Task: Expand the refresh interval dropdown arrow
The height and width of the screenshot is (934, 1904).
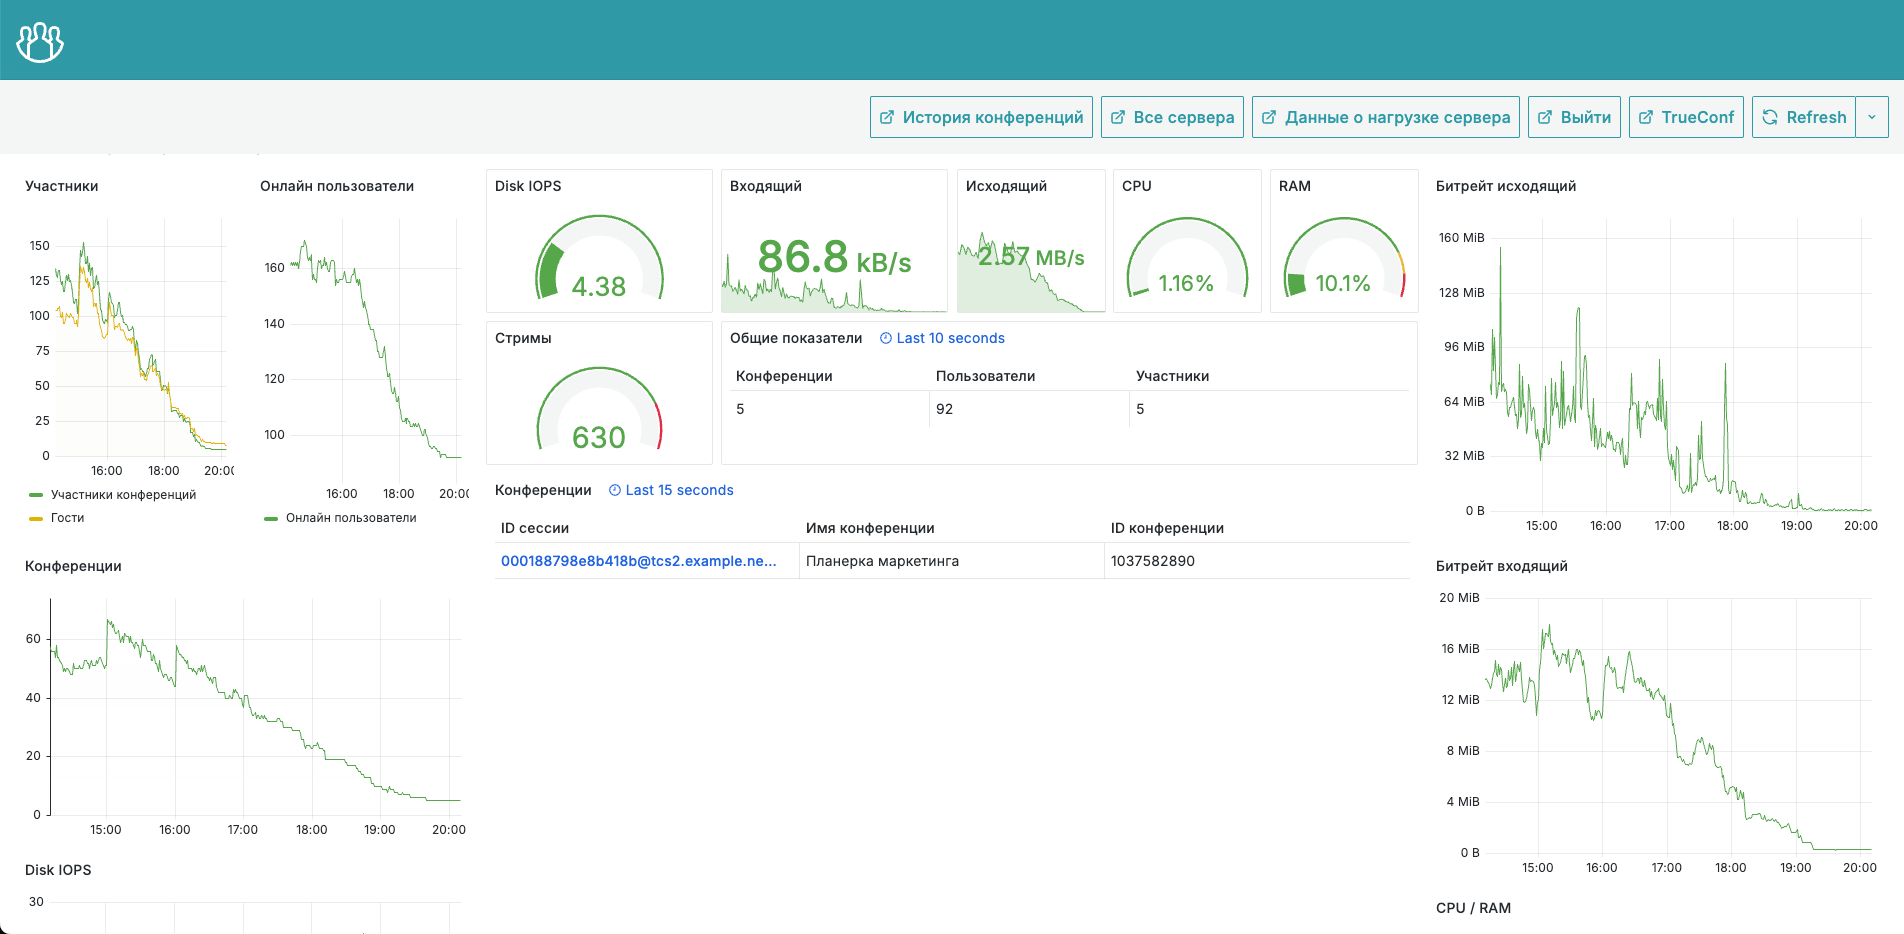Action: click(1872, 117)
